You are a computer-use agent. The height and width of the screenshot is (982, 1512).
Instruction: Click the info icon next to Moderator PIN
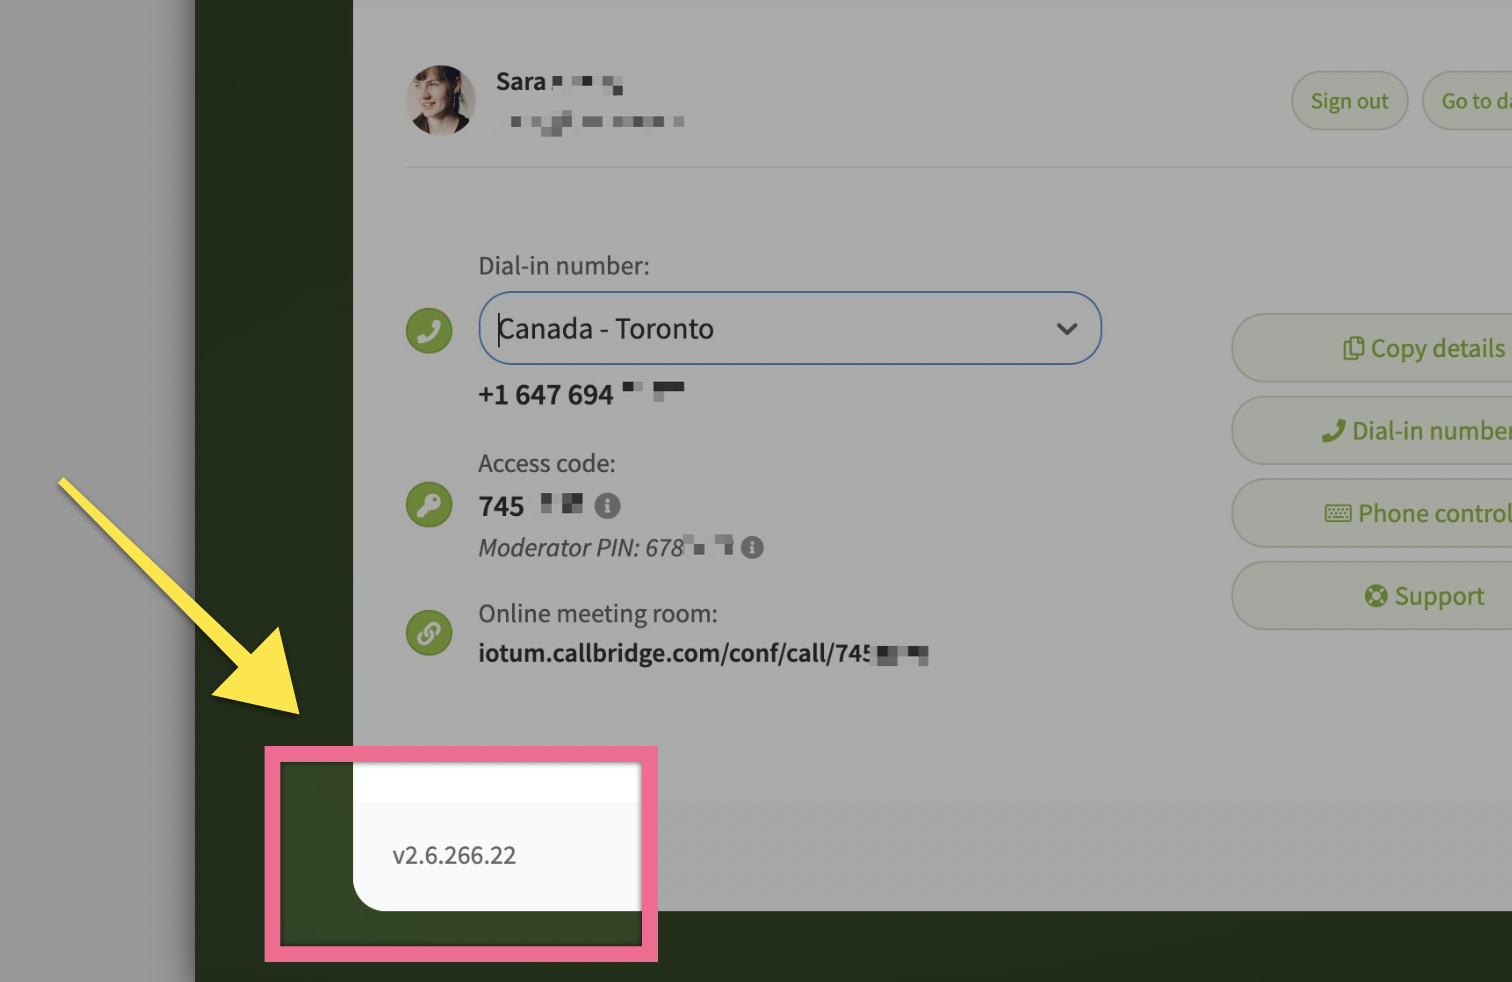752,547
